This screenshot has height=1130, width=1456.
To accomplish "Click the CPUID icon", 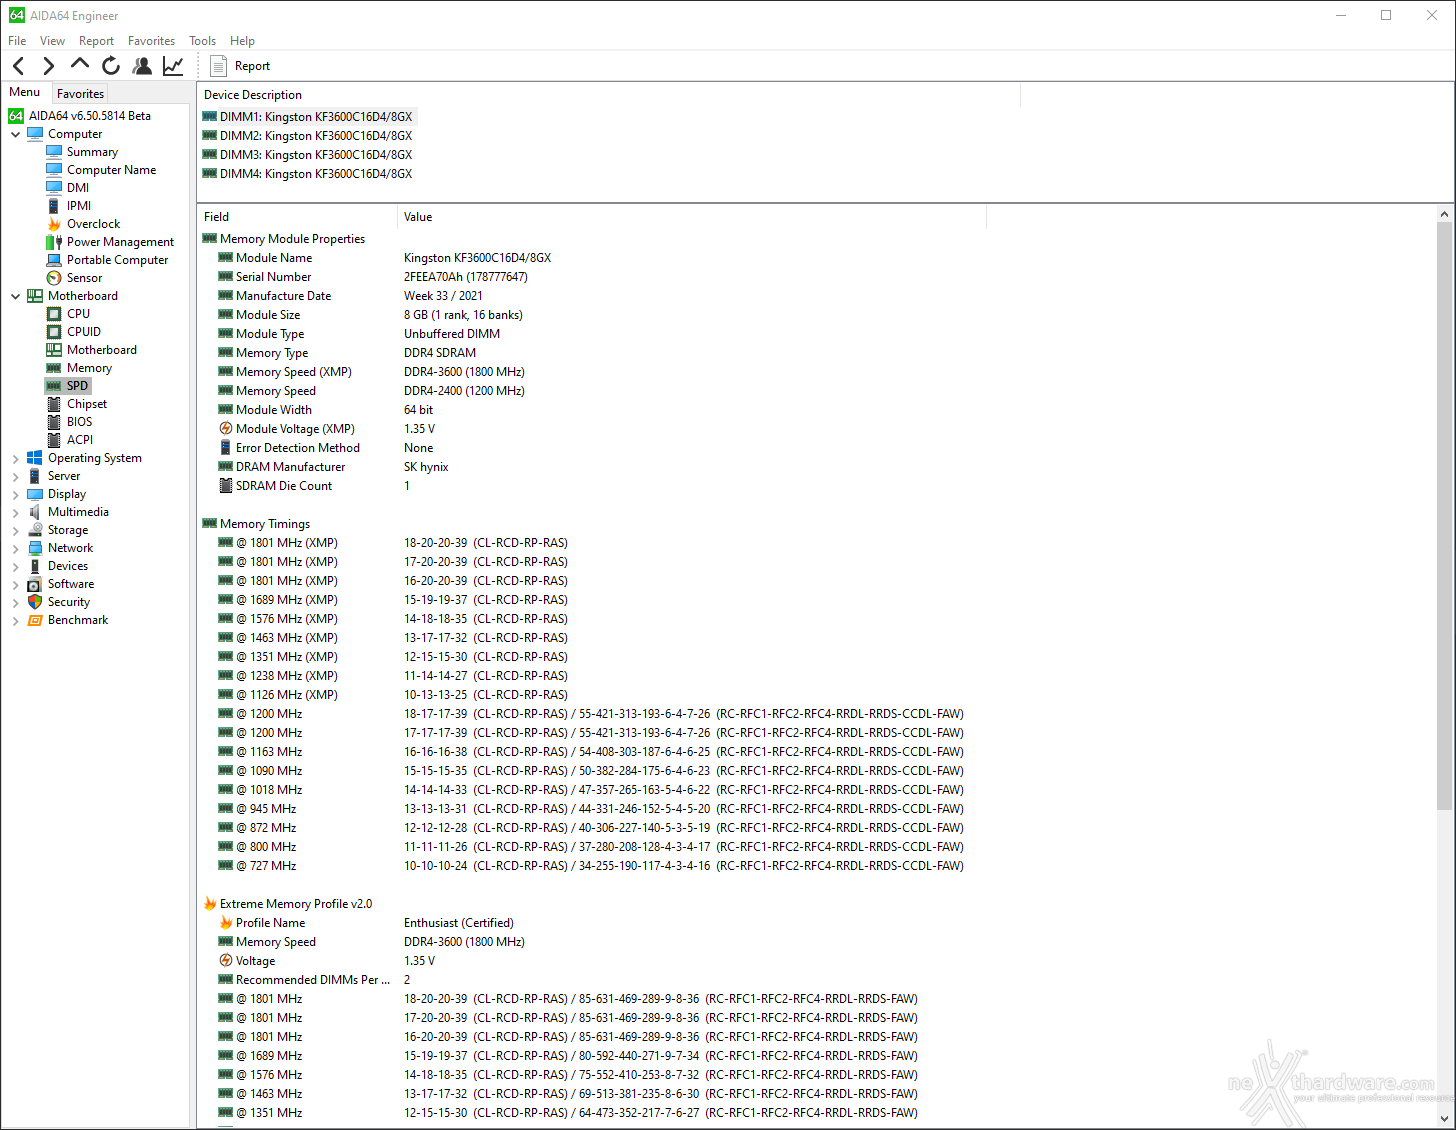I will point(54,332).
